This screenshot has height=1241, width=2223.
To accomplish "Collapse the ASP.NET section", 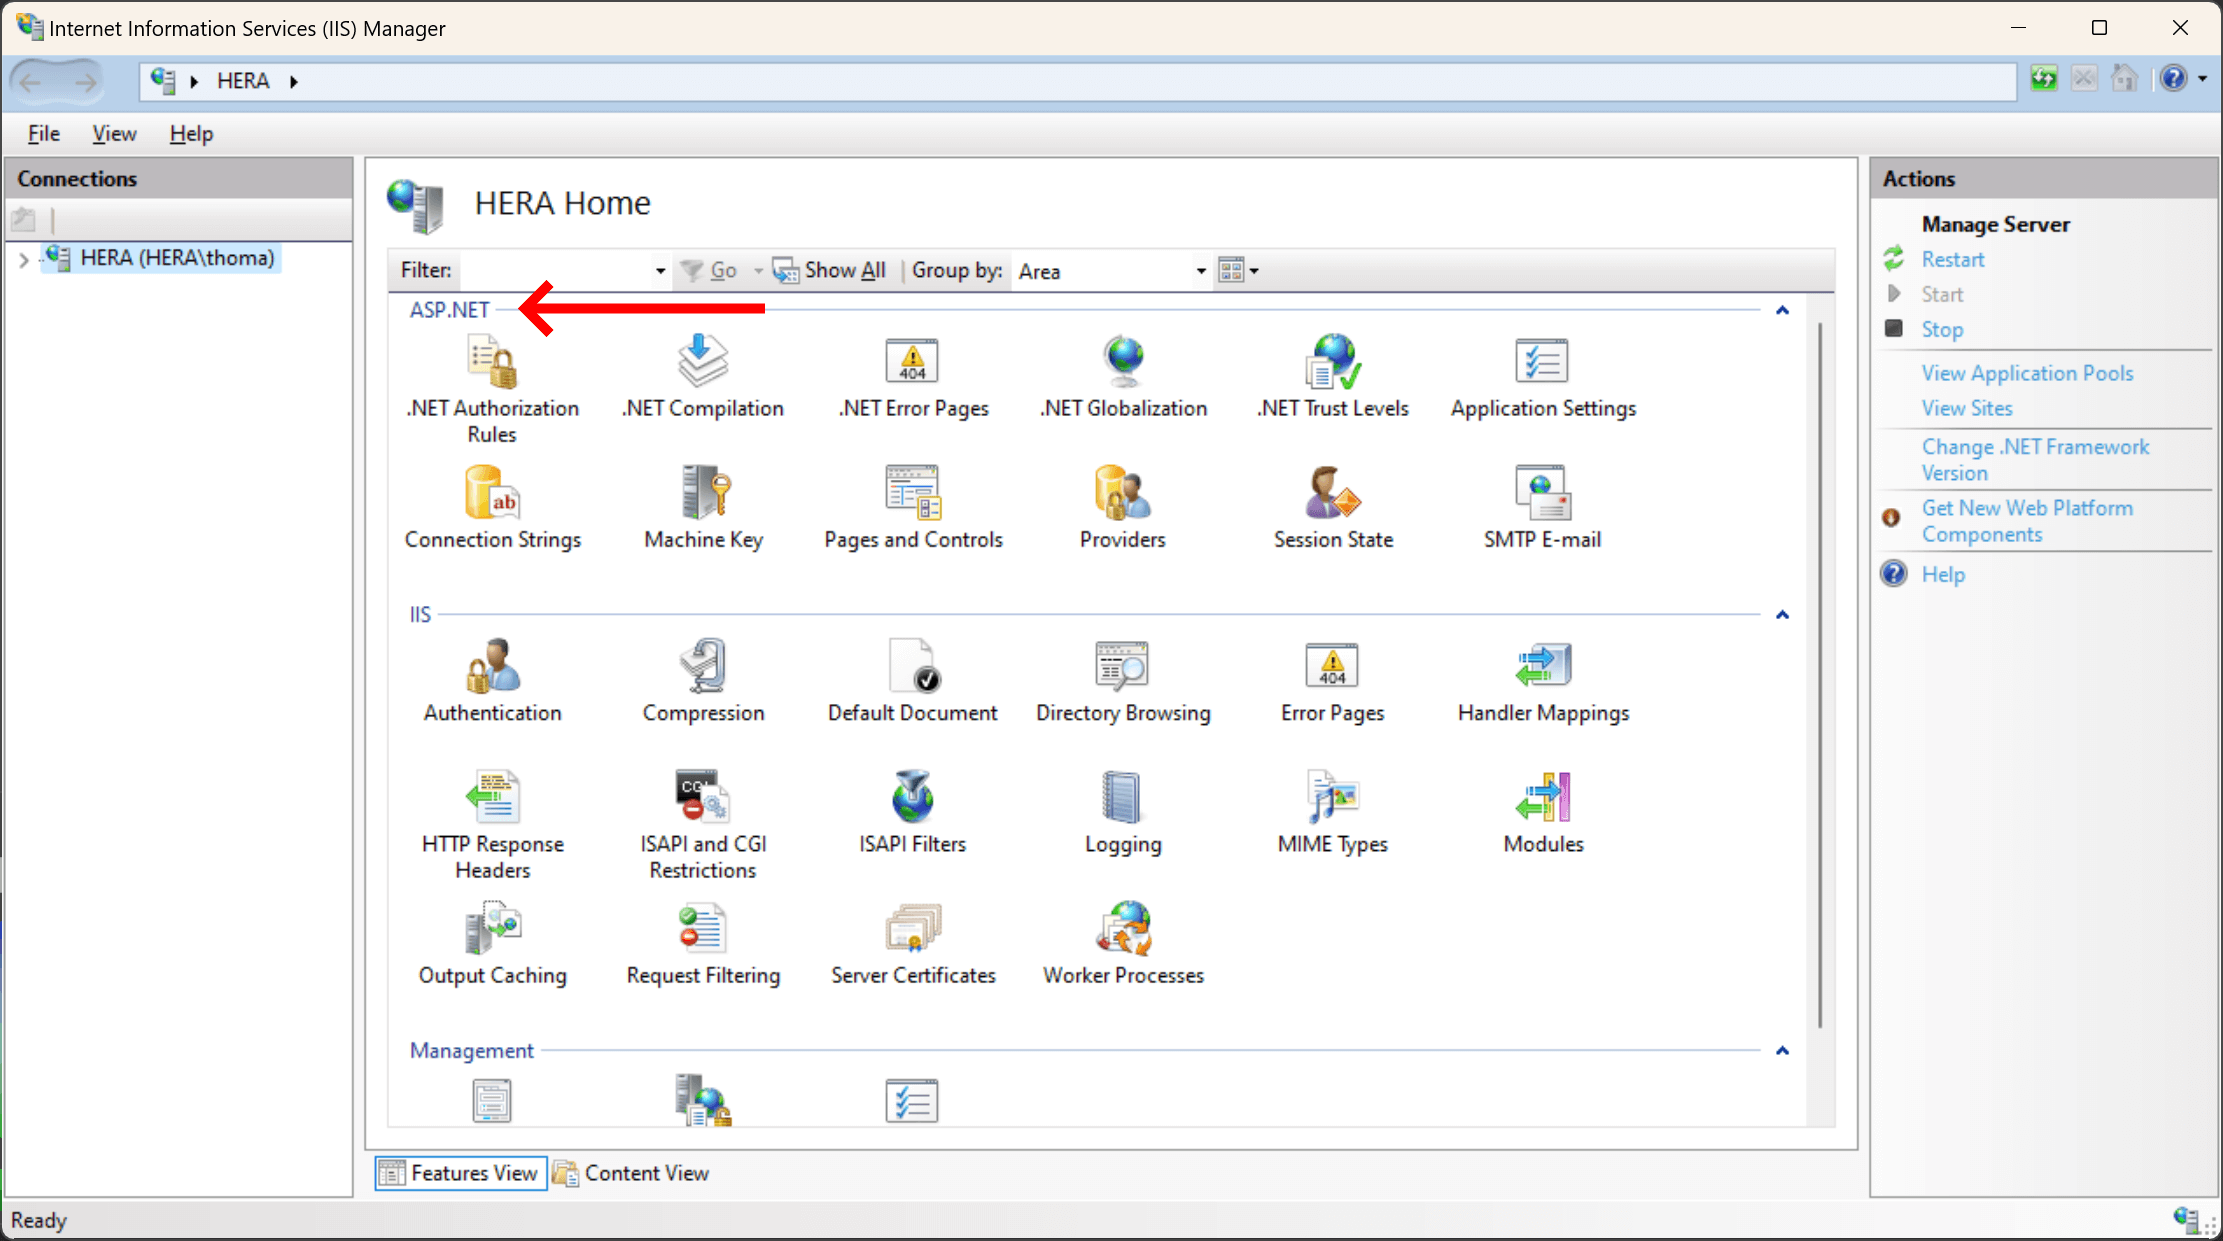I will [1782, 310].
